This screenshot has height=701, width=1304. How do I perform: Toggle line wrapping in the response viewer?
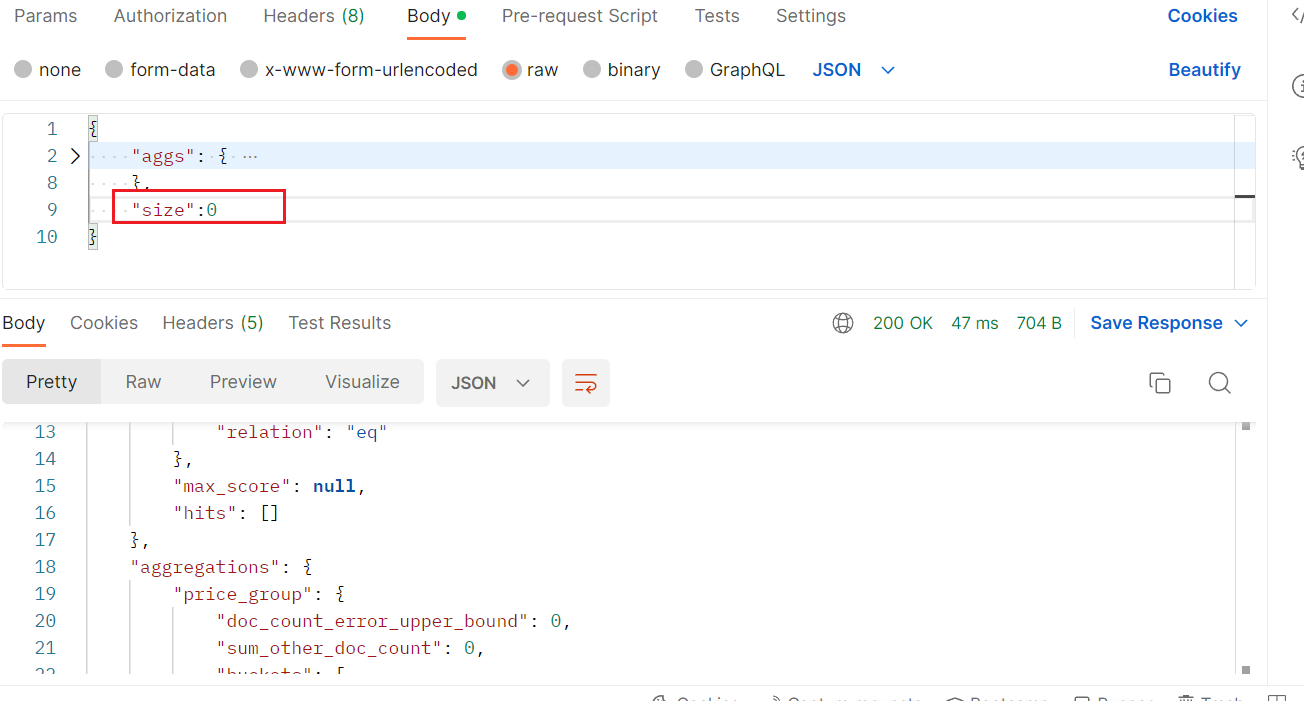[586, 383]
